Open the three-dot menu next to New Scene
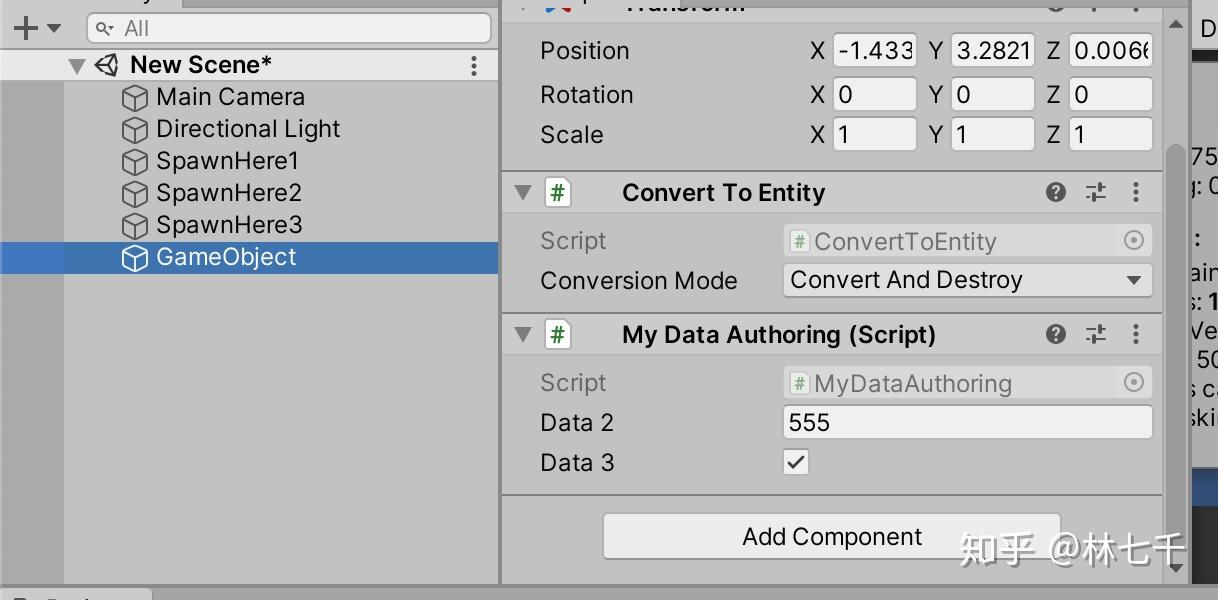Image resolution: width=1218 pixels, height=600 pixels. point(473,65)
